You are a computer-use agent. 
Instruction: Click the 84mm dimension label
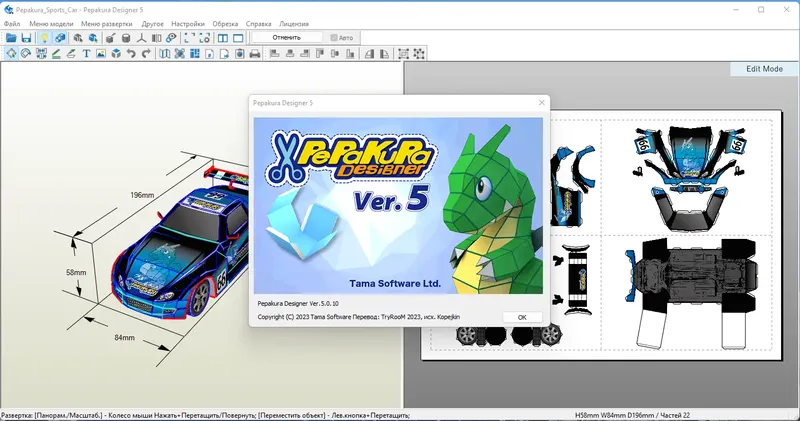[124, 337]
